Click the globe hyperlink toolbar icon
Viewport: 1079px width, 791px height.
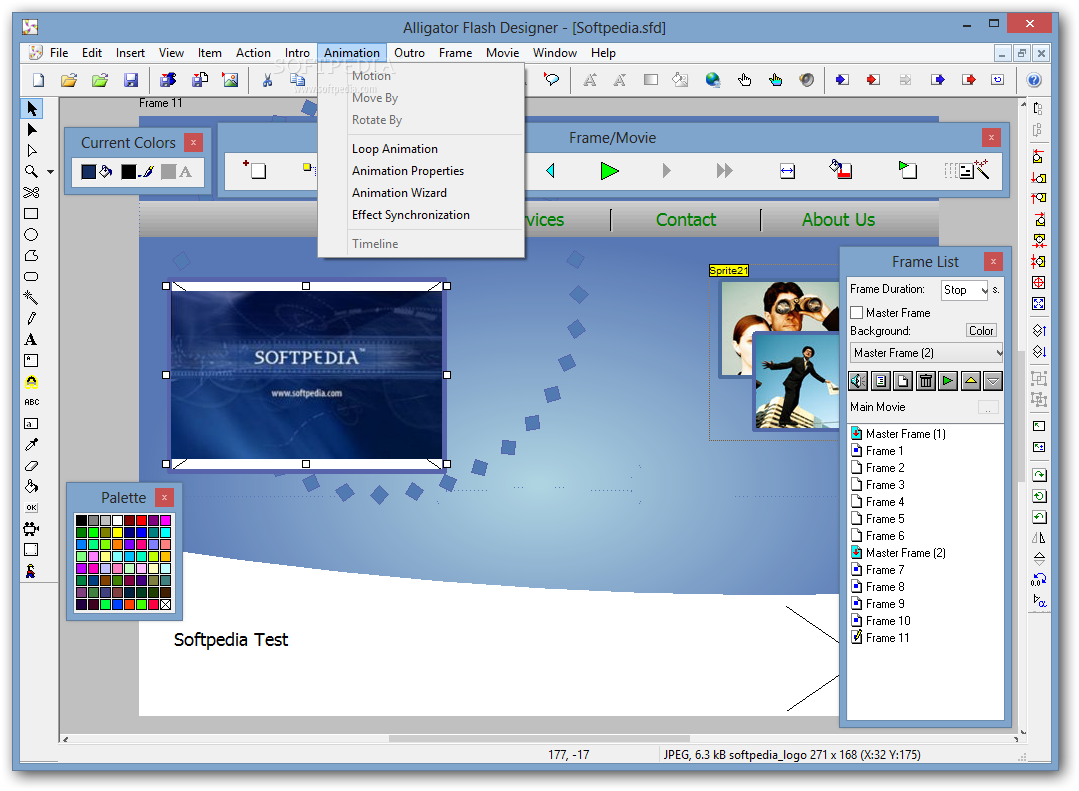[713, 81]
